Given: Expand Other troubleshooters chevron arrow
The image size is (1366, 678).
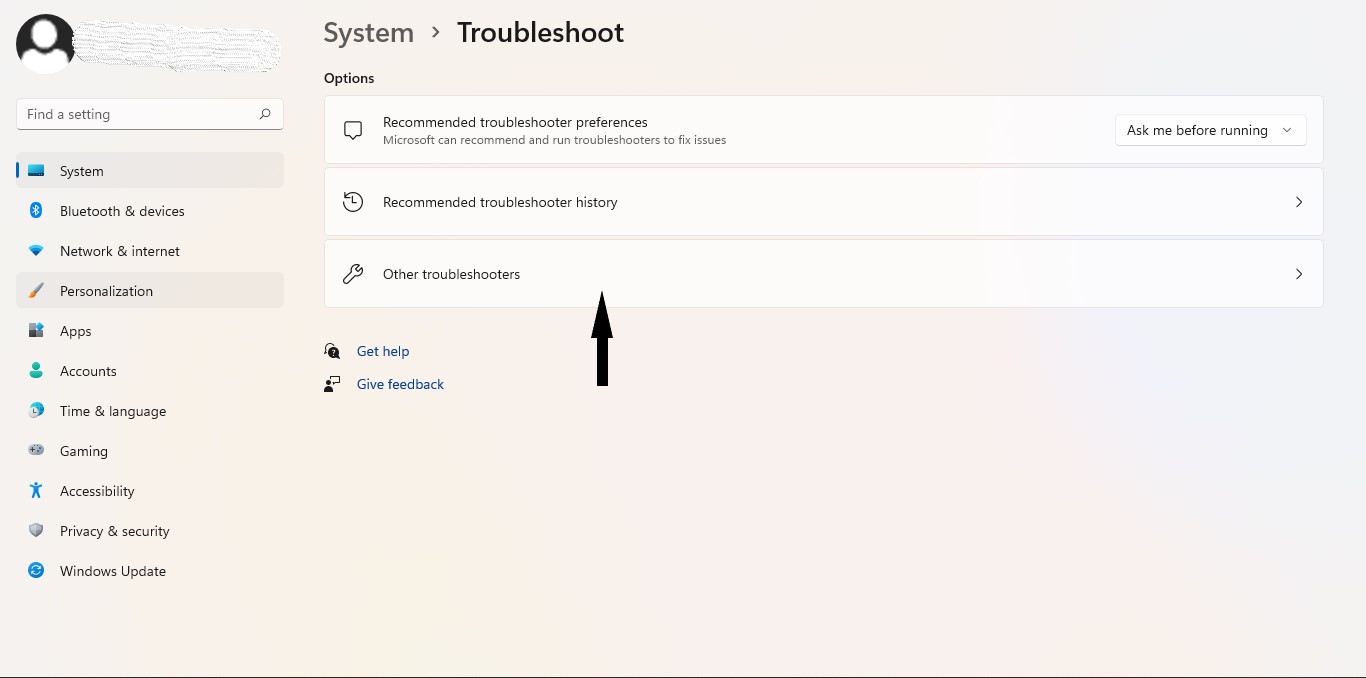Looking at the screenshot, I should click(1299, 274).
